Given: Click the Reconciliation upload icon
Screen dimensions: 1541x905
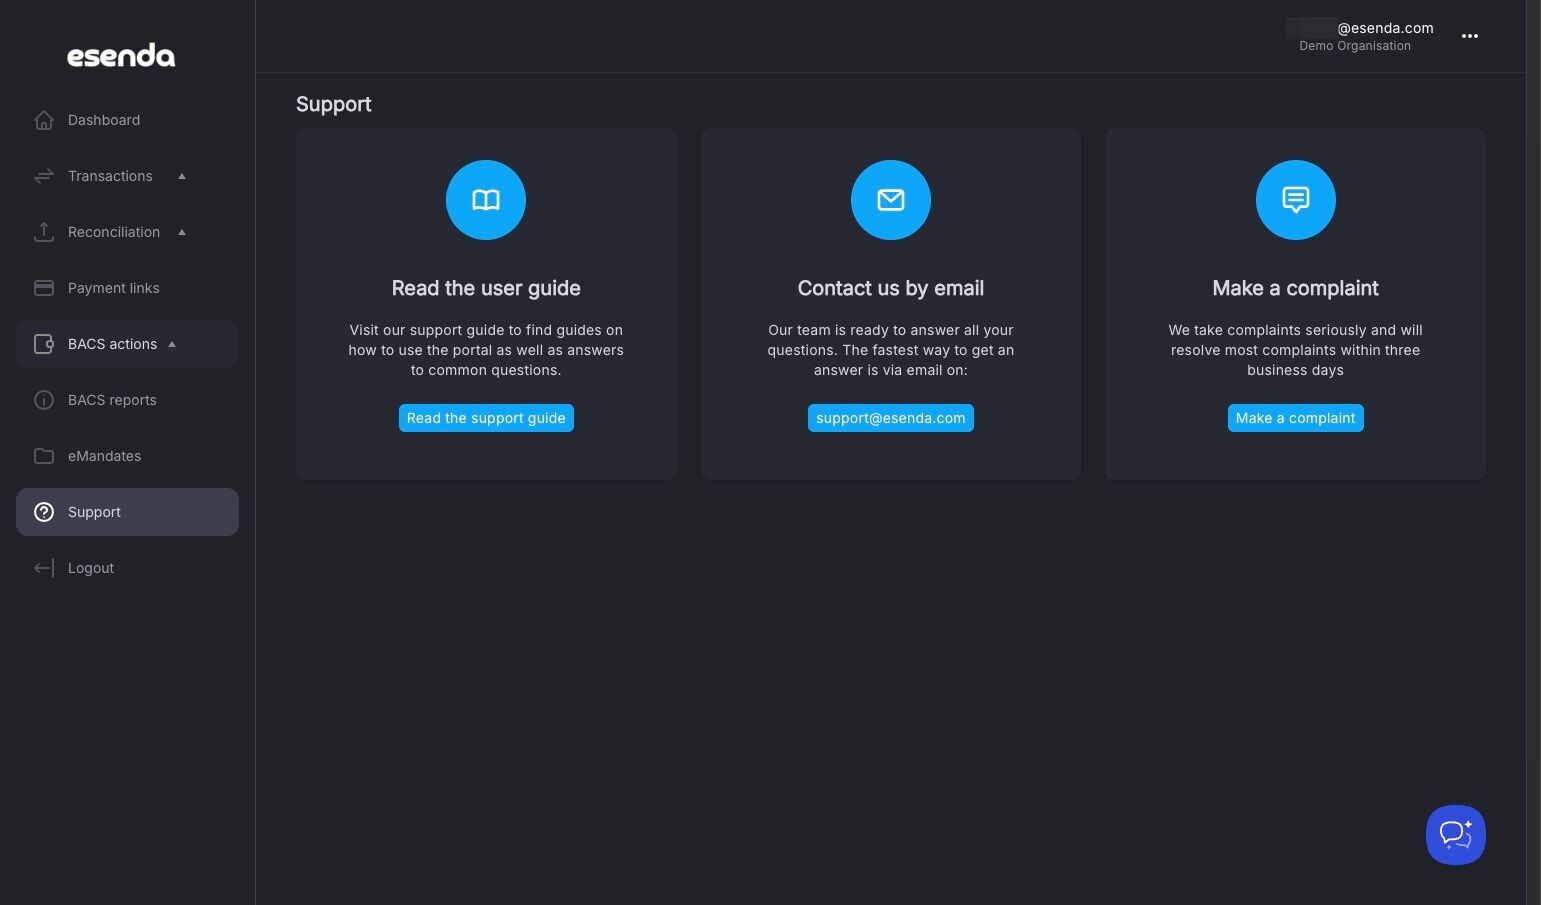Looking at the screenshot, I should pos(44,232).
